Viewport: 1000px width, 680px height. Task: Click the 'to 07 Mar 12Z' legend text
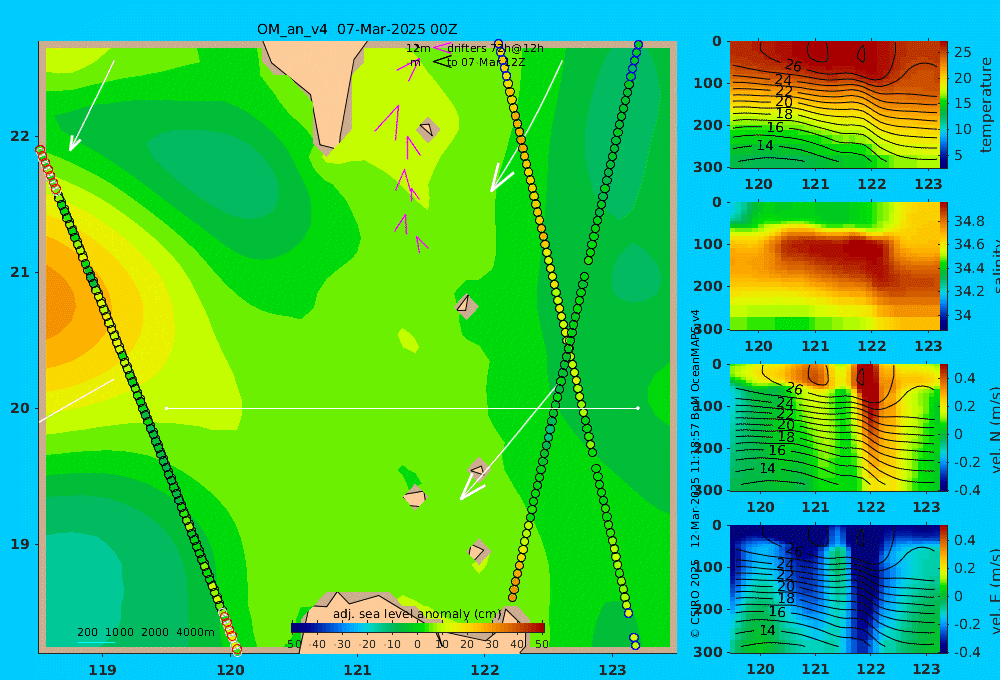485,62
